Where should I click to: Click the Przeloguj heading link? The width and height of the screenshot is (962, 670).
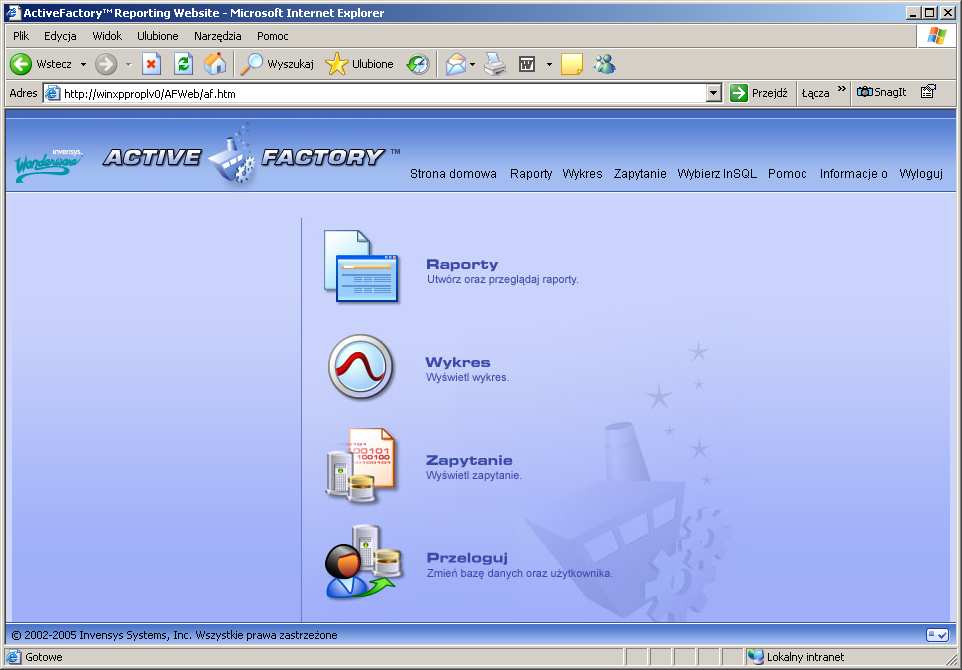468,558
